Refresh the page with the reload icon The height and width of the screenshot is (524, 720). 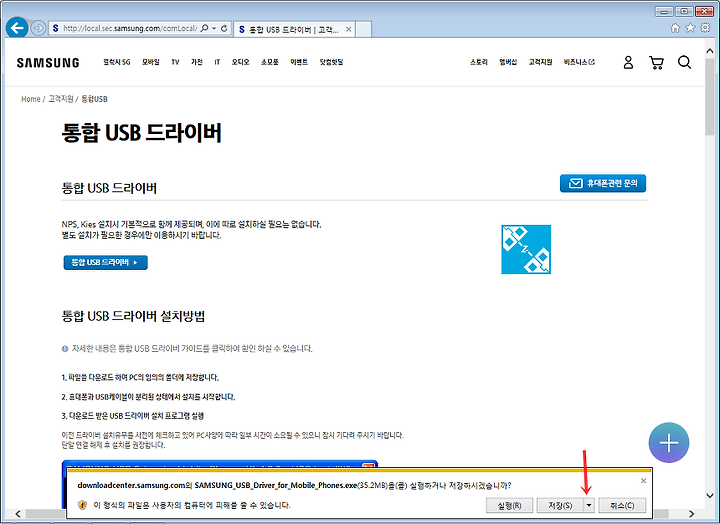click(224, 28)
